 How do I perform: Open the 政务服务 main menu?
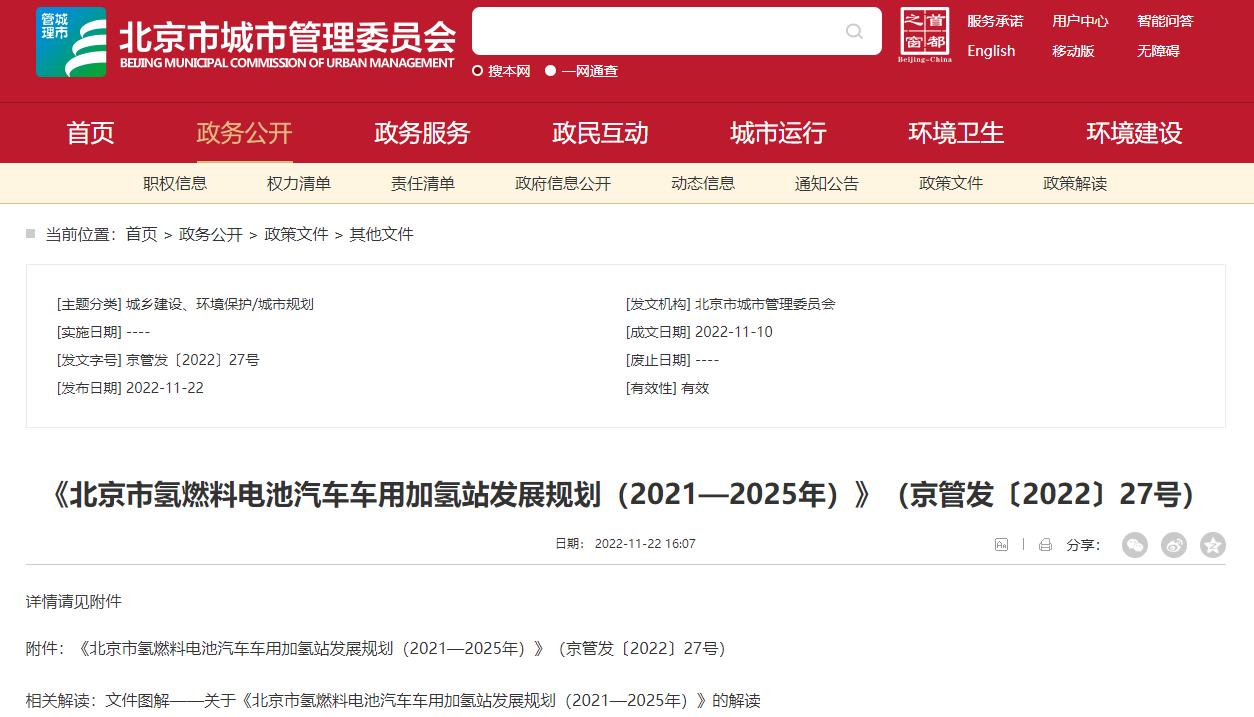click(422, 133)
